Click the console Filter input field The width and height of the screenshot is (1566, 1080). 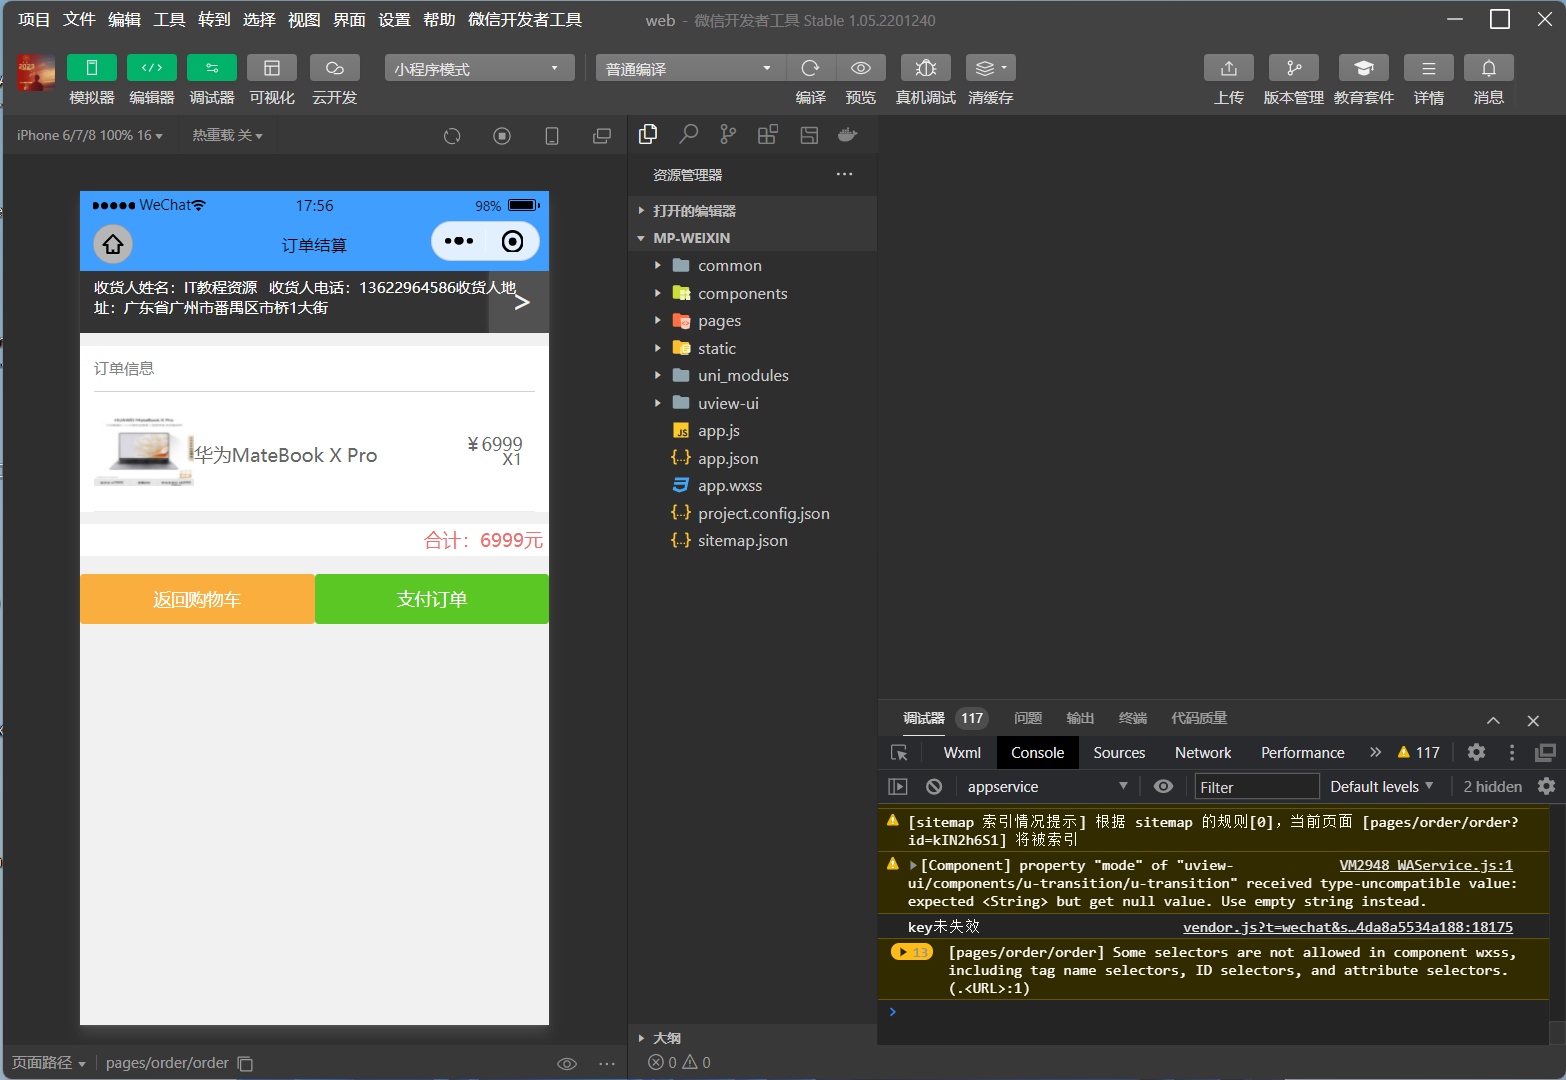[x=1257, y=787]
